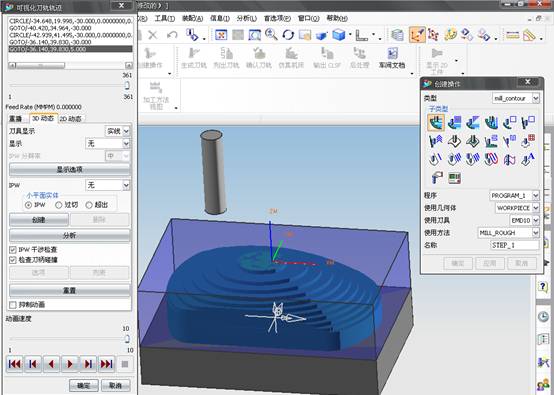Open the 分析(L) menu
The width and height of the screenshot is (554, 395).
tap(247, 18)
